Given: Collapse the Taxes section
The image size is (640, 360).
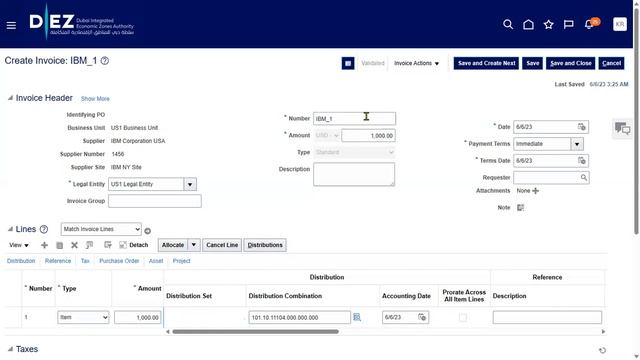Looking at the screenshot, I should pos(11,349).
